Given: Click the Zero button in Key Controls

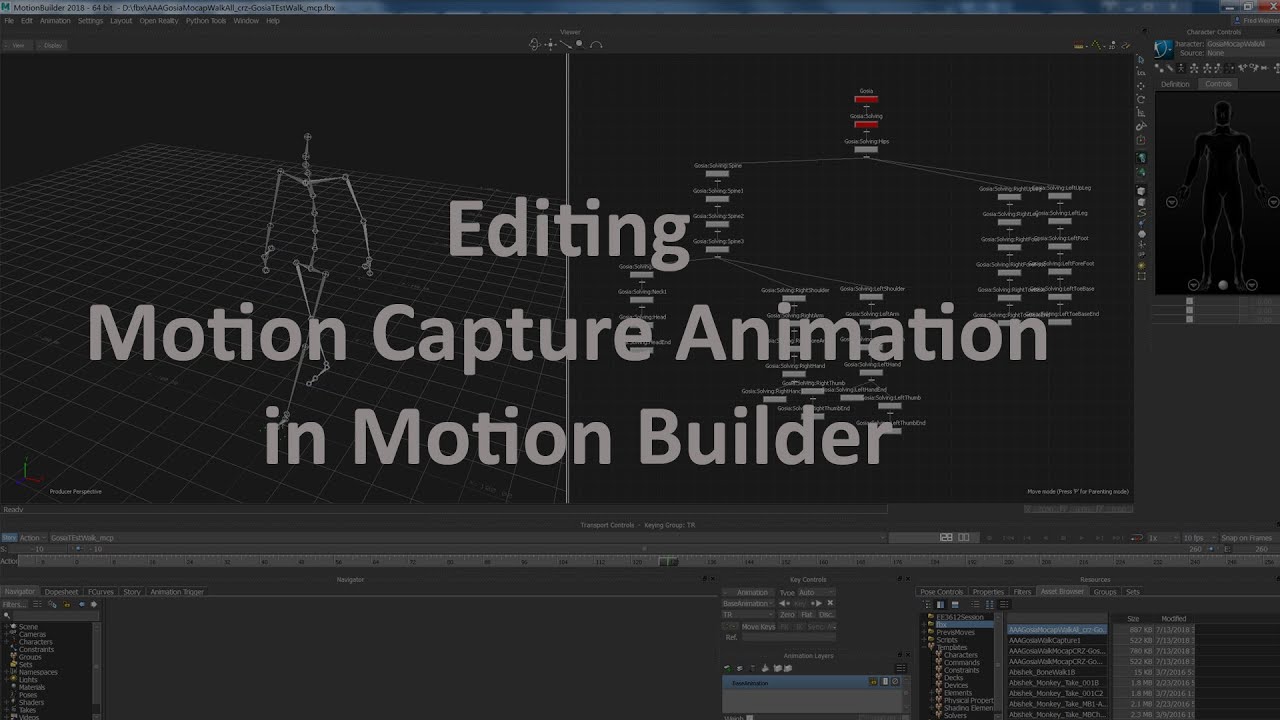Looking at the screenshot, I should (787, 615).
